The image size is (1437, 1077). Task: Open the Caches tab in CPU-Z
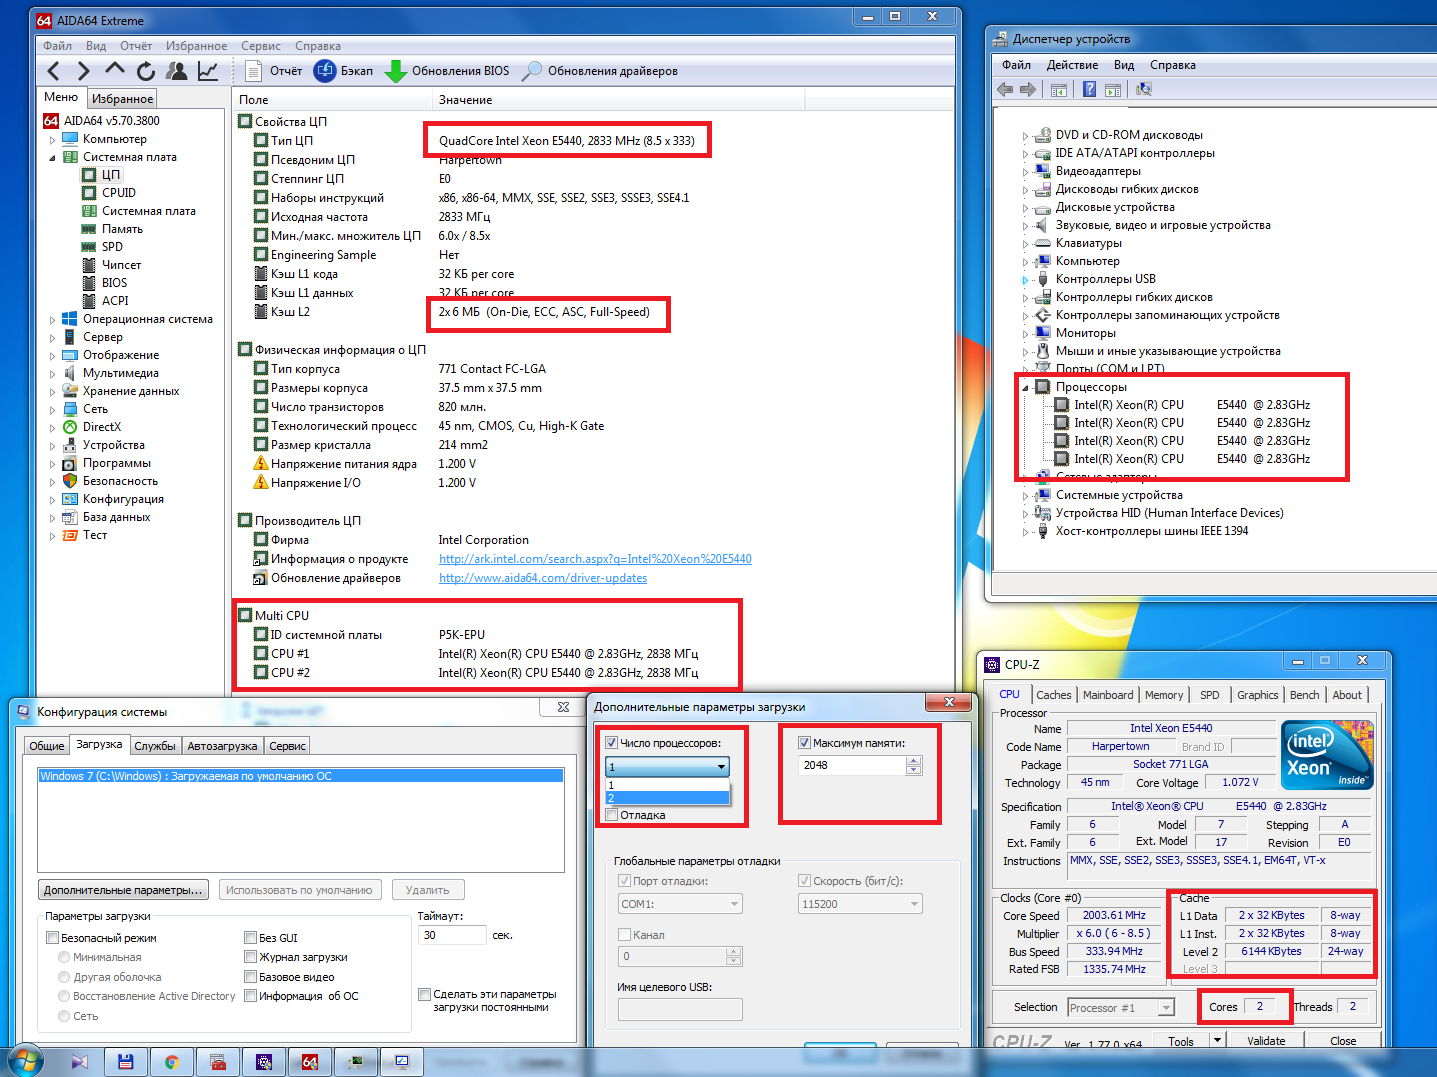point(1053,695)
